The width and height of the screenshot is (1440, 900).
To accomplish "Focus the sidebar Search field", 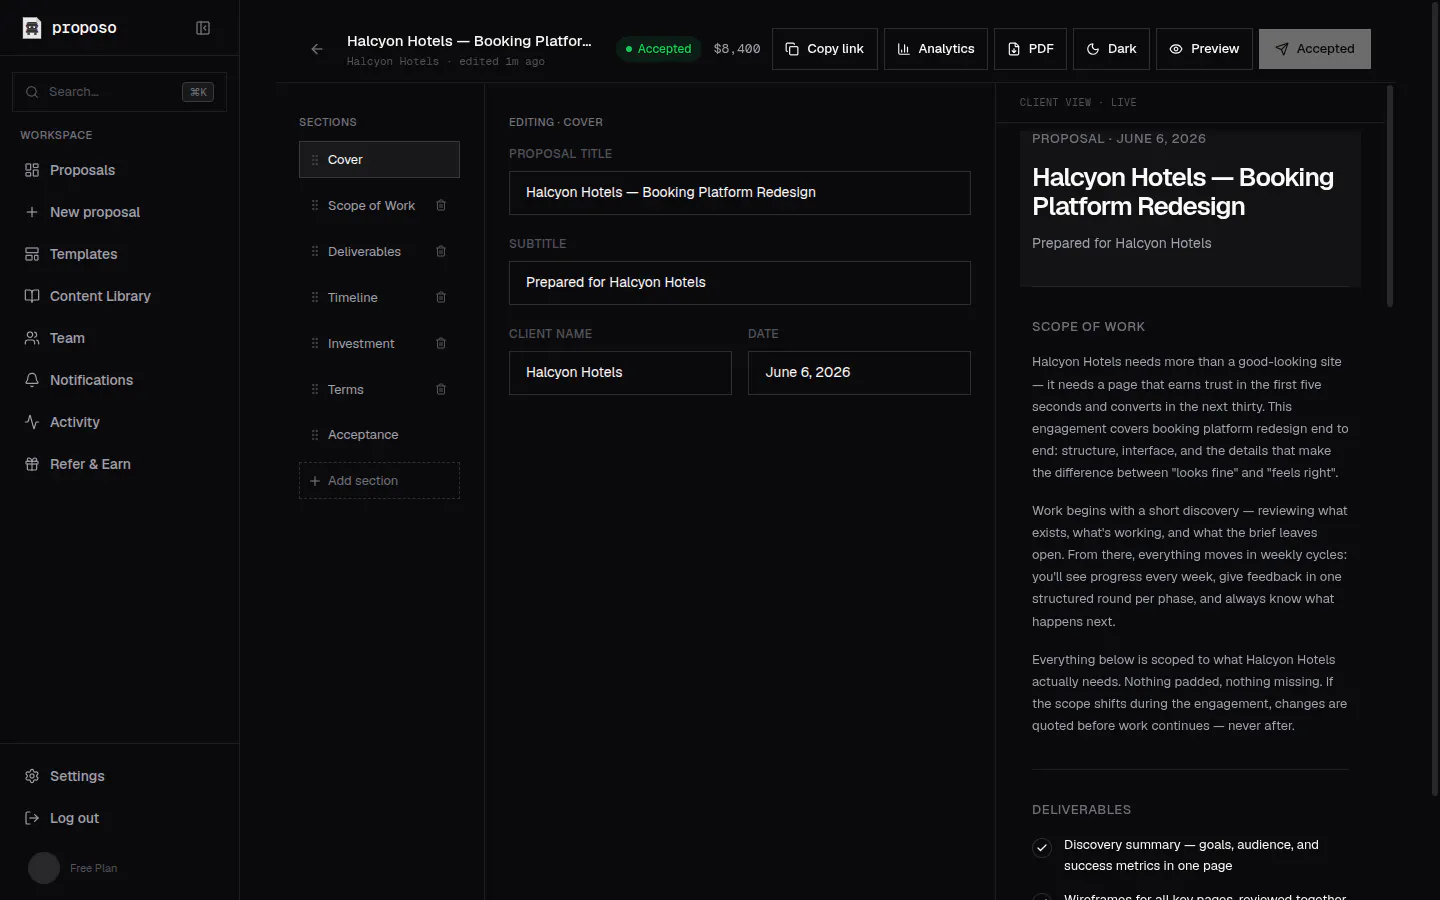I will click(x=119, y=92).
